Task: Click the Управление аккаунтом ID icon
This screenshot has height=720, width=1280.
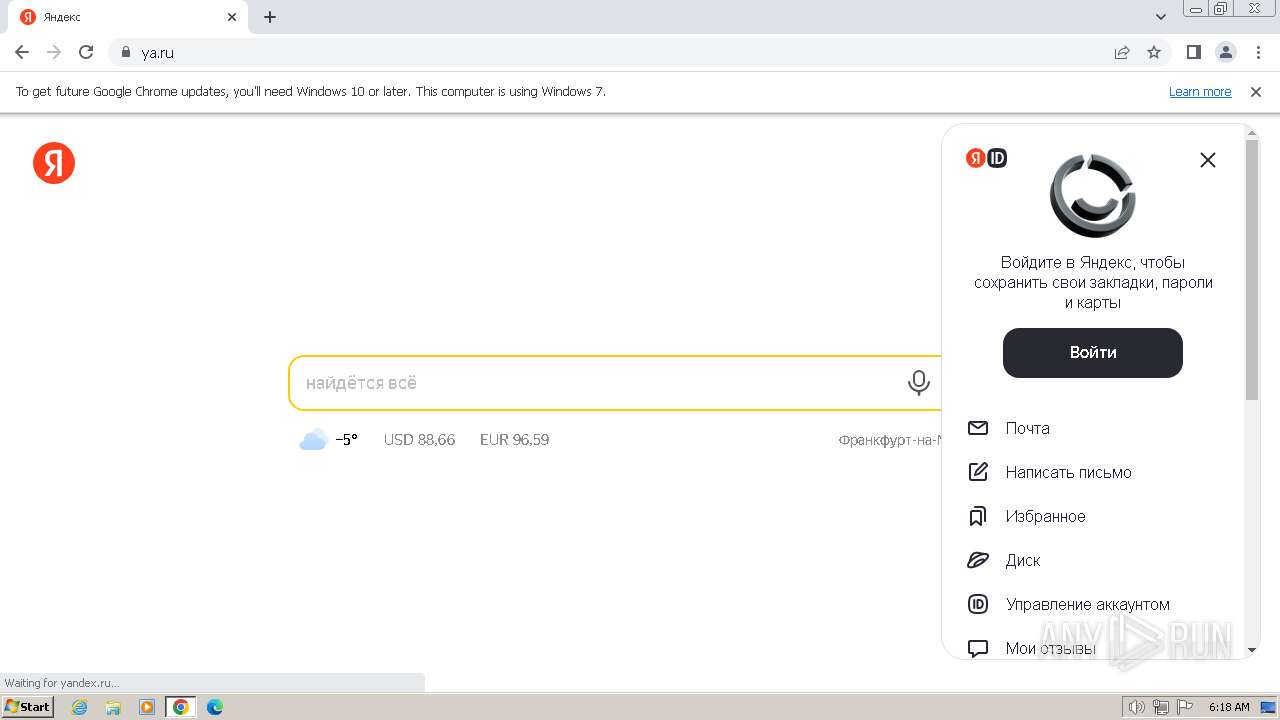Action: (x=978, y=604)
